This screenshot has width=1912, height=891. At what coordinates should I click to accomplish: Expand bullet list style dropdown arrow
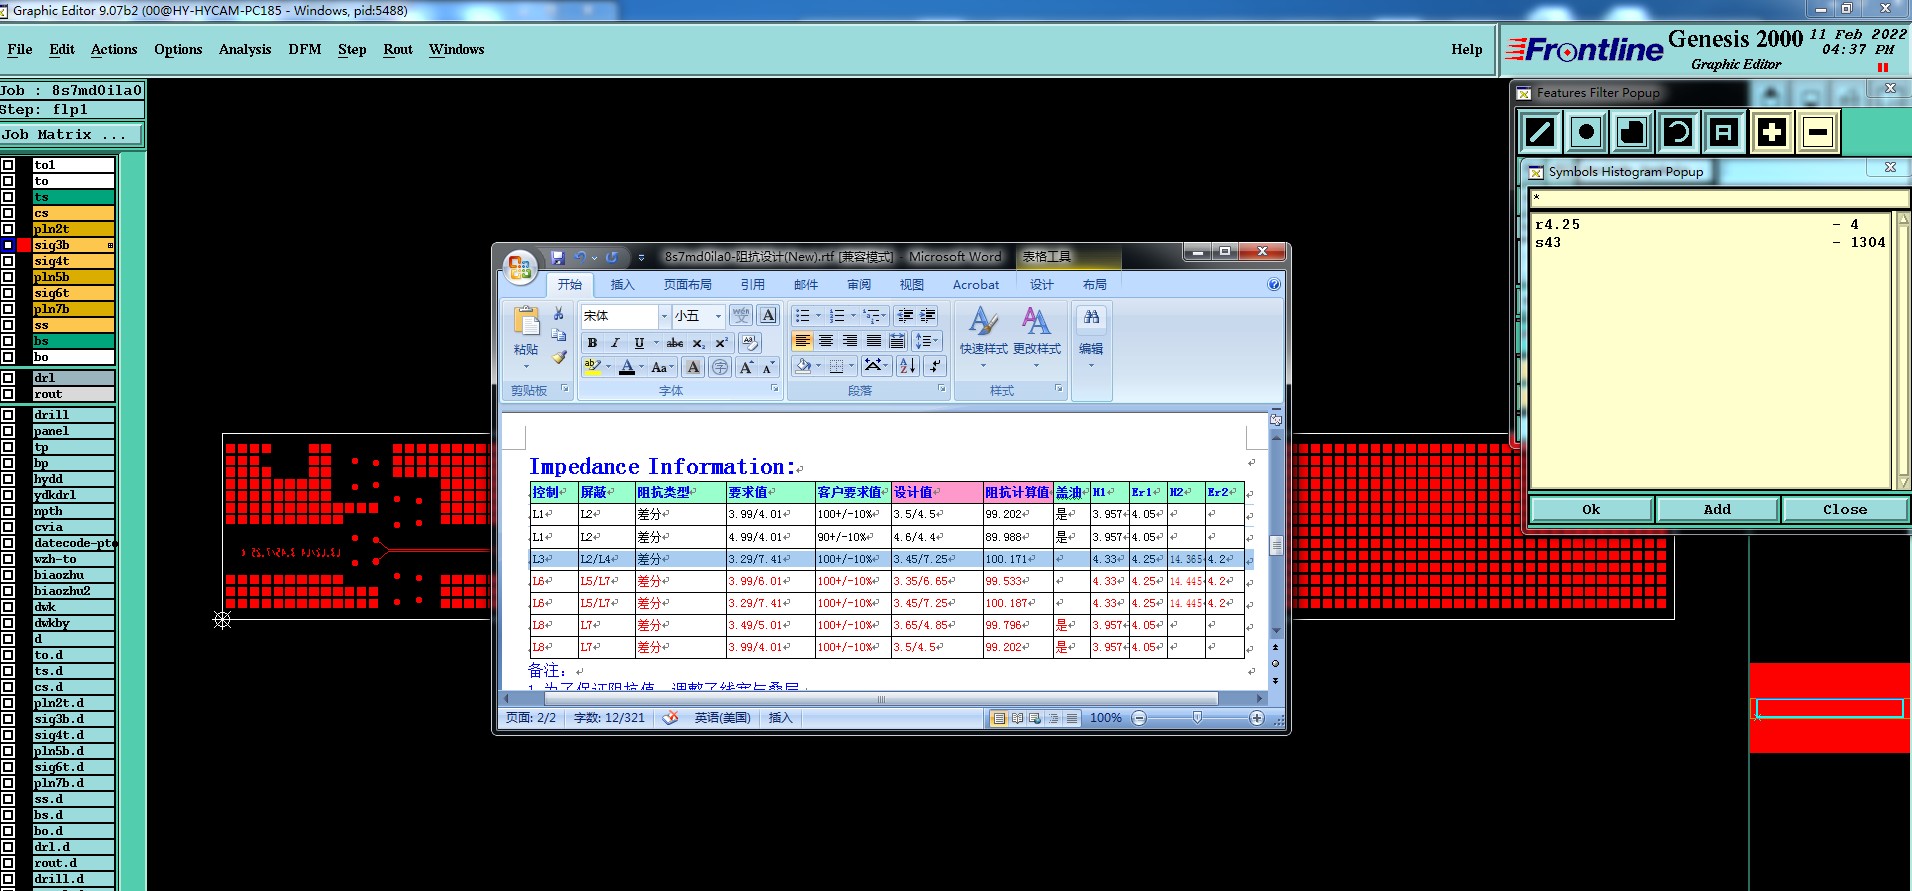[819, 316]
